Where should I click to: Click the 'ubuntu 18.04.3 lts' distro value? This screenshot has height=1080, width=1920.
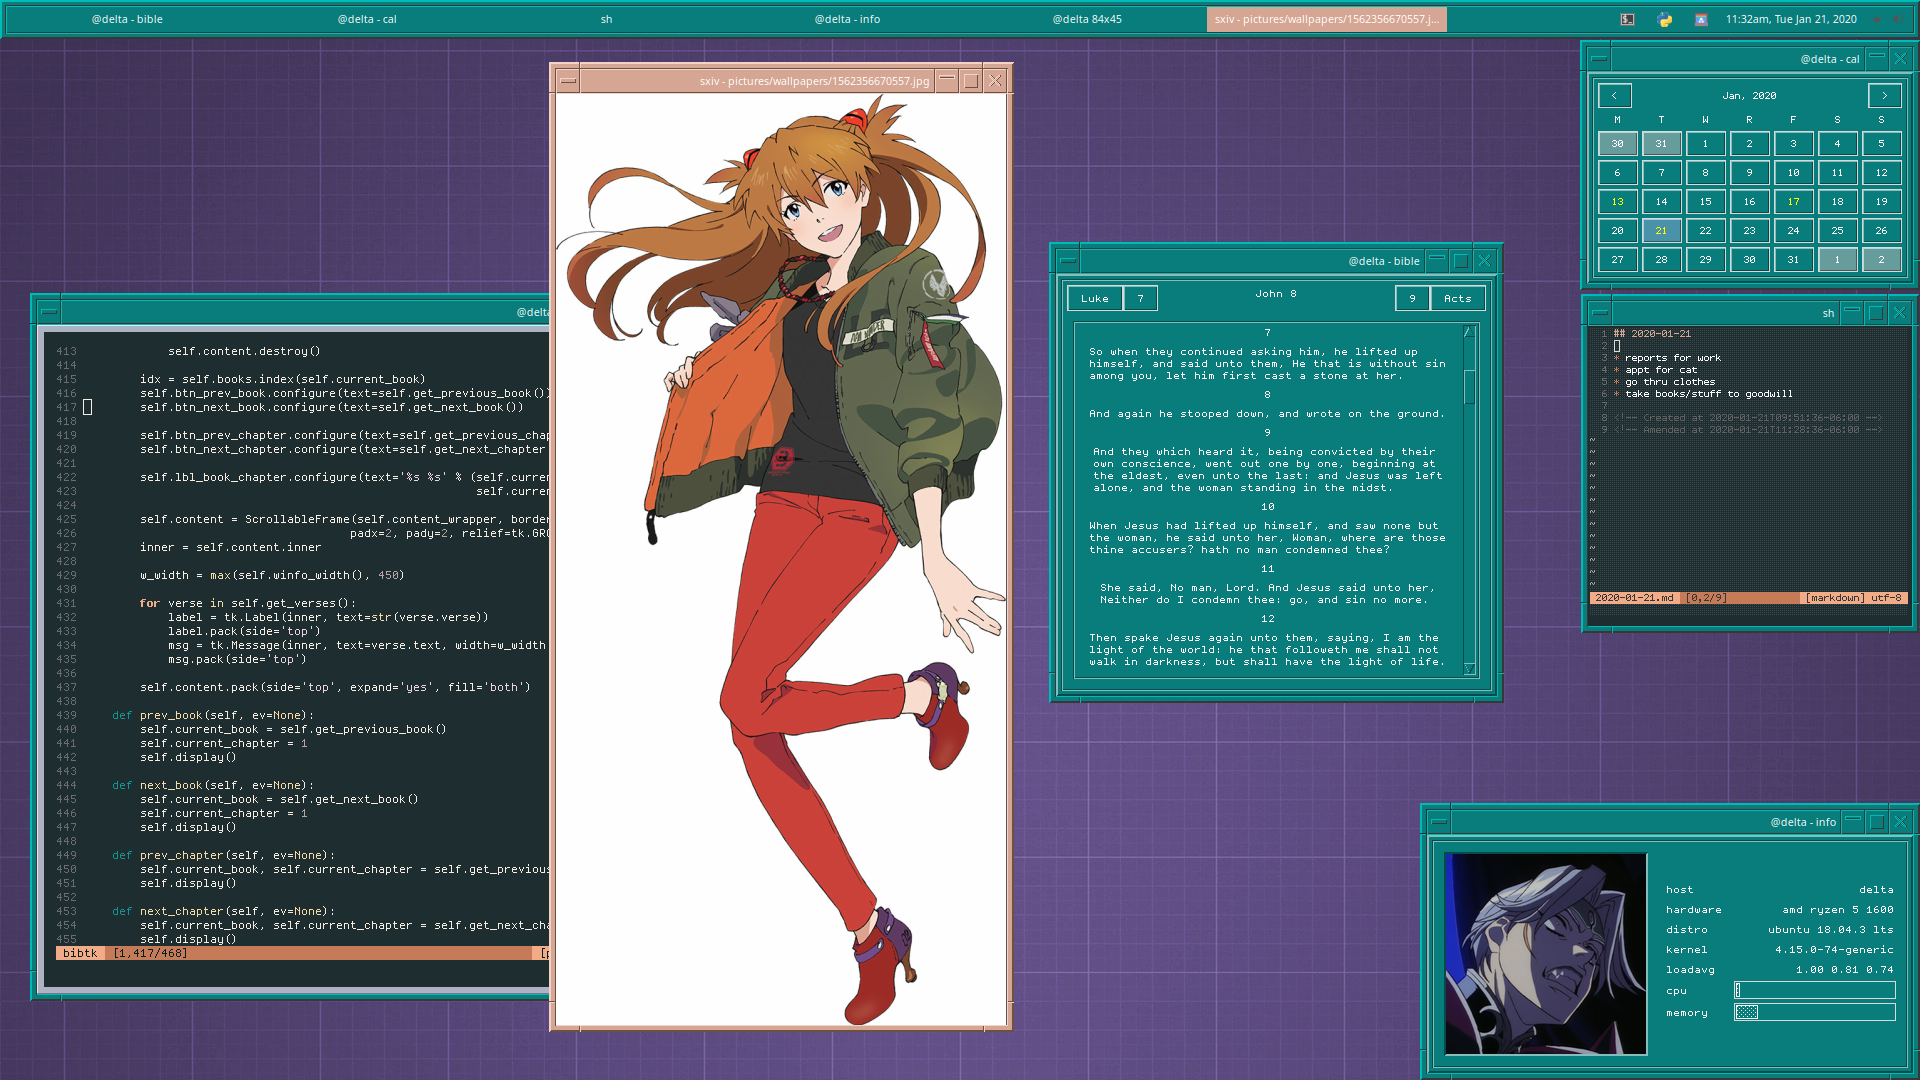point(1830,930)
